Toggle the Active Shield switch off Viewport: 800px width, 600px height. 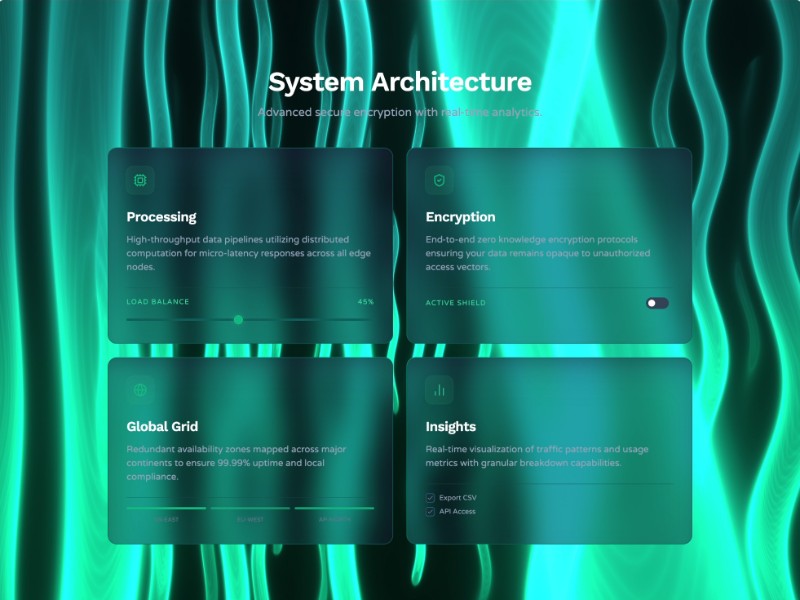(659, 302)
